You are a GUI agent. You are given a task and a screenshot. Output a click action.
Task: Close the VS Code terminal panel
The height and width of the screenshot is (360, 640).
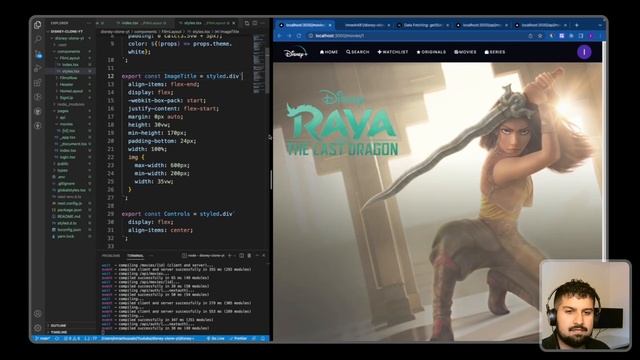[x=264, y=256]
